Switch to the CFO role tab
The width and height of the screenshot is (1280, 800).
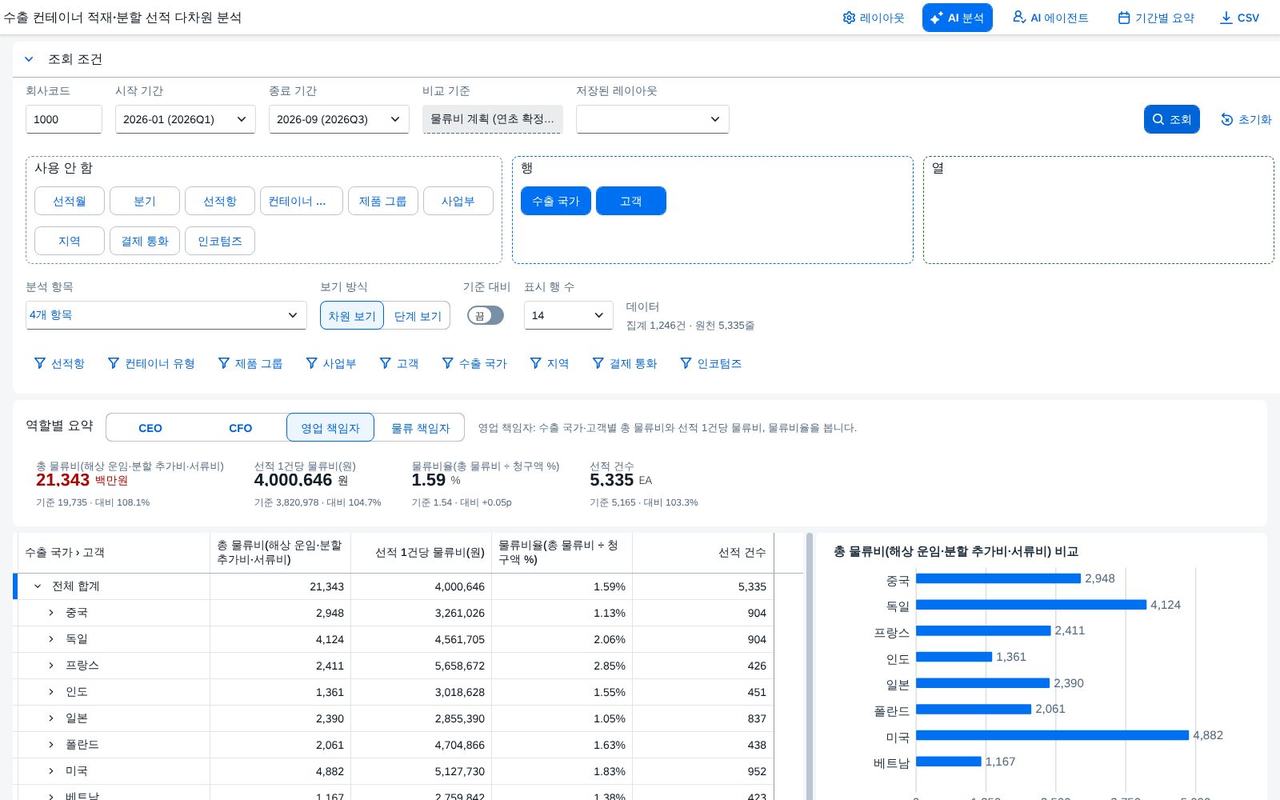click(x=240, y=428)
